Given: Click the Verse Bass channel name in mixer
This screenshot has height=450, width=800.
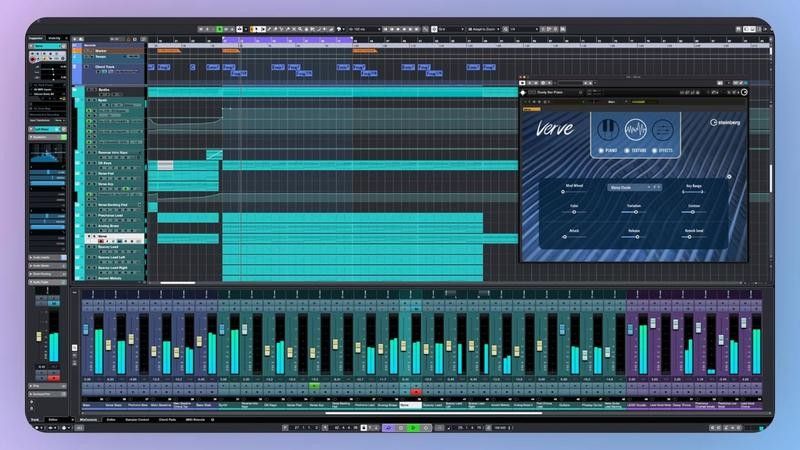Looking at the screenshot, I should click(115, 405).
